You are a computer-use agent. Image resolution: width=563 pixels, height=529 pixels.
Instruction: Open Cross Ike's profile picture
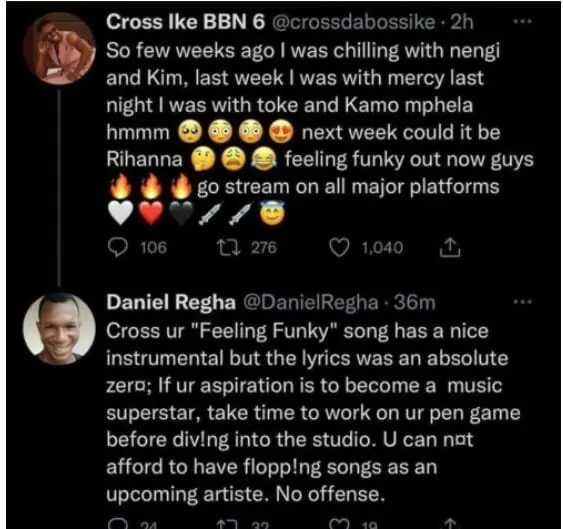point(59,48)
